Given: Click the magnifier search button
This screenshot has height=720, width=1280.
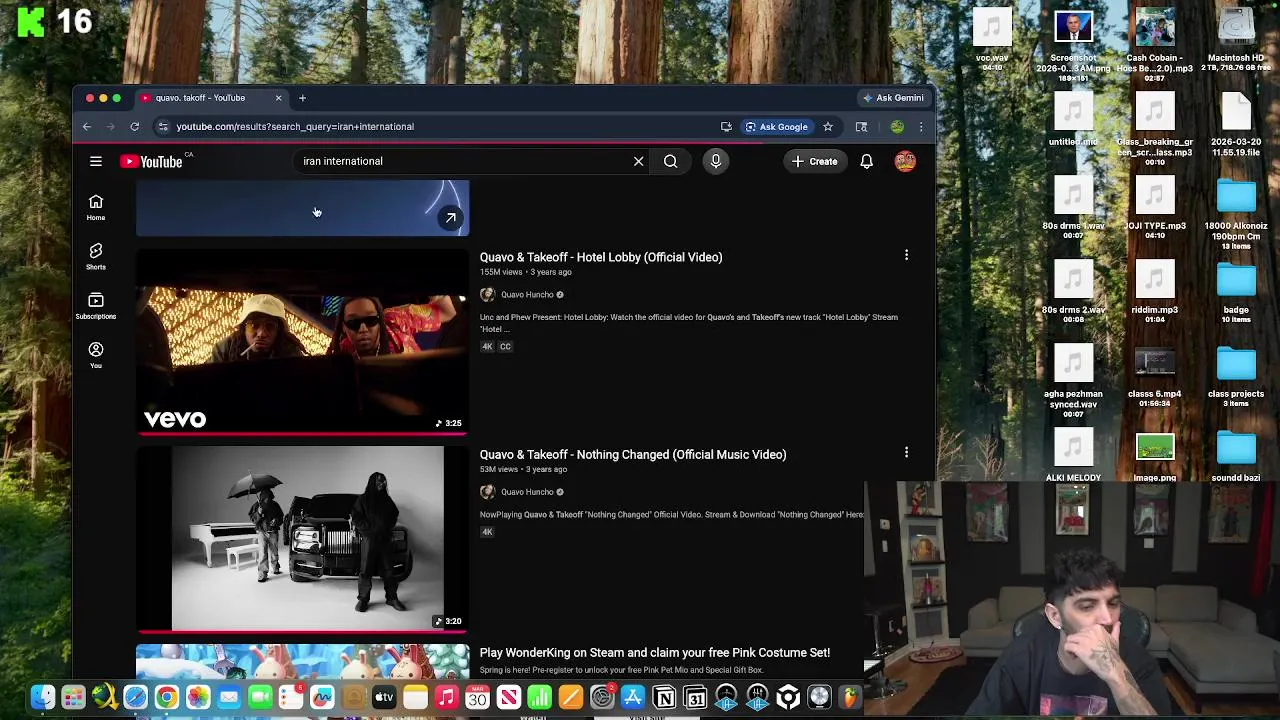Looking at the screenshot, I should (x=670, y=161).
